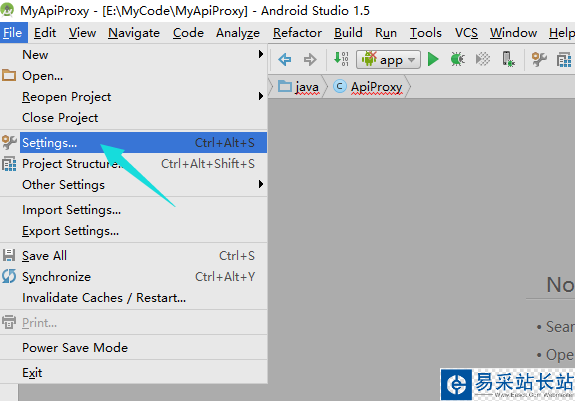The image size is (575, 401).
Task: Select Save All menu entry
Action: [x=133, y=255]
